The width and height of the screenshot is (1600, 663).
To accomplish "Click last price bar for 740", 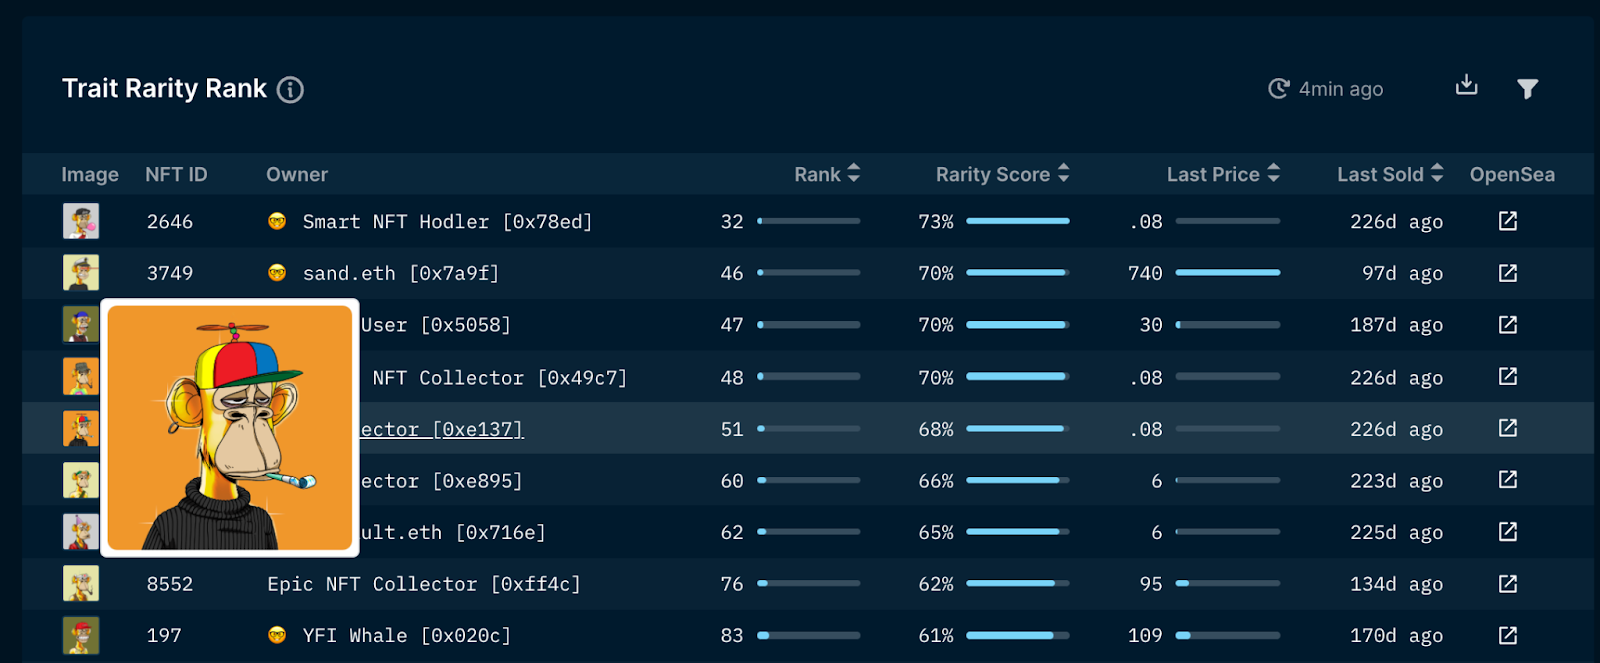I will (1228, 272).
